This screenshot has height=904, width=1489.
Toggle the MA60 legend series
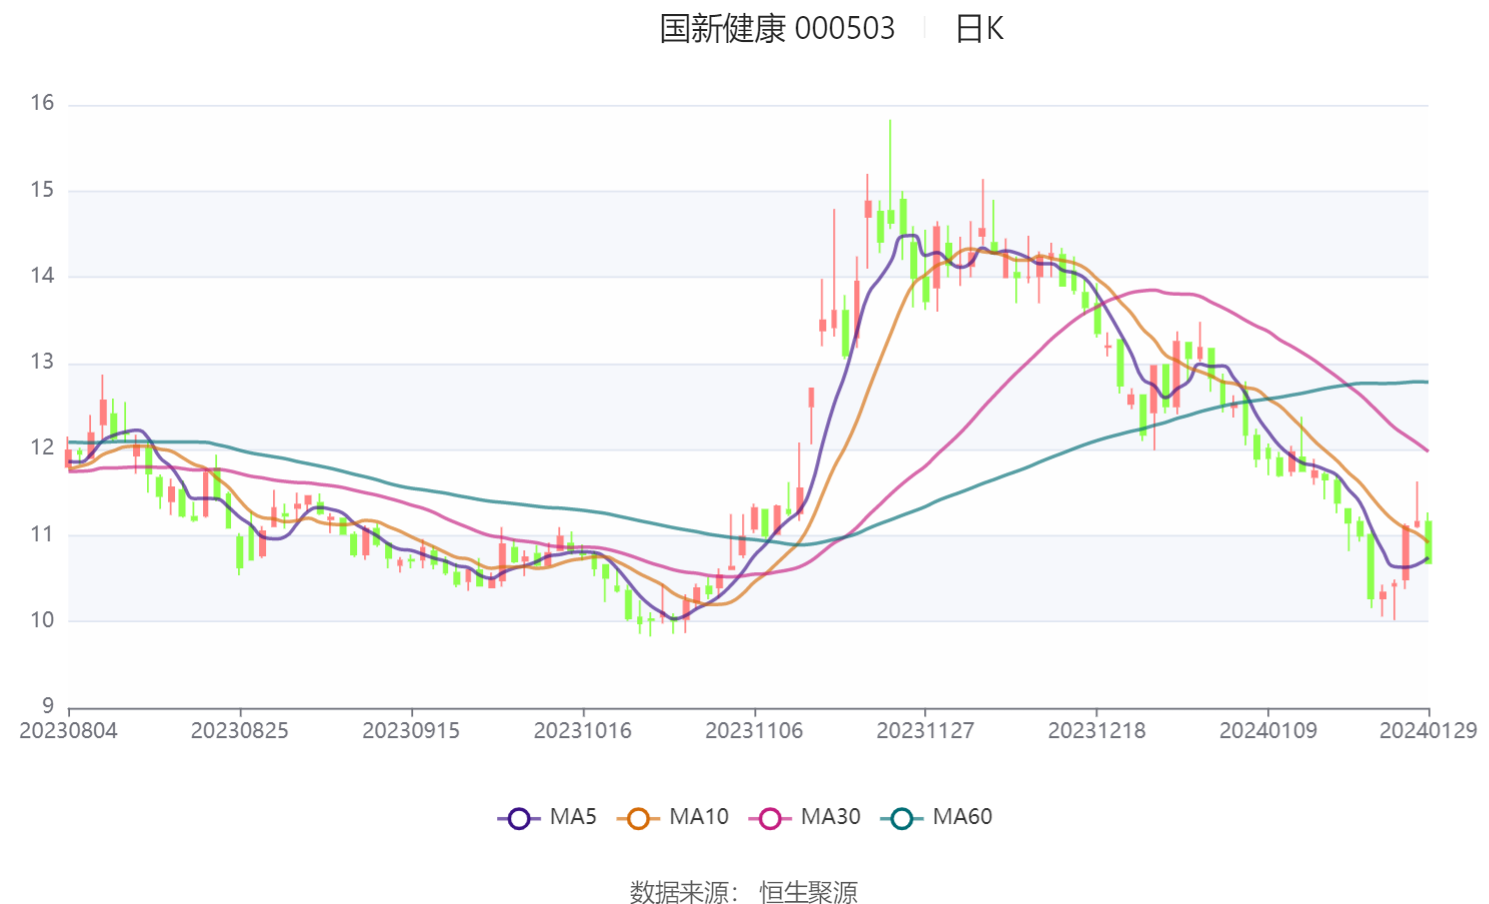pyautogui.click(x=937, y=817)
